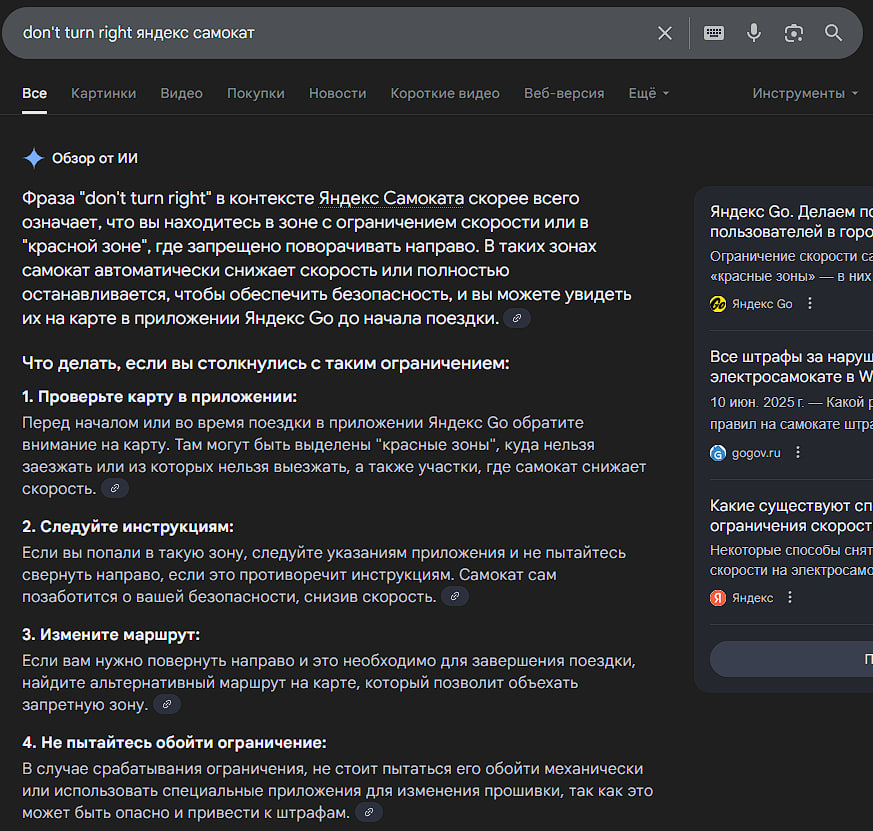Submit search with the magnifier icon
This screenshot has width=873, height=831.
[x=833, y=33]
